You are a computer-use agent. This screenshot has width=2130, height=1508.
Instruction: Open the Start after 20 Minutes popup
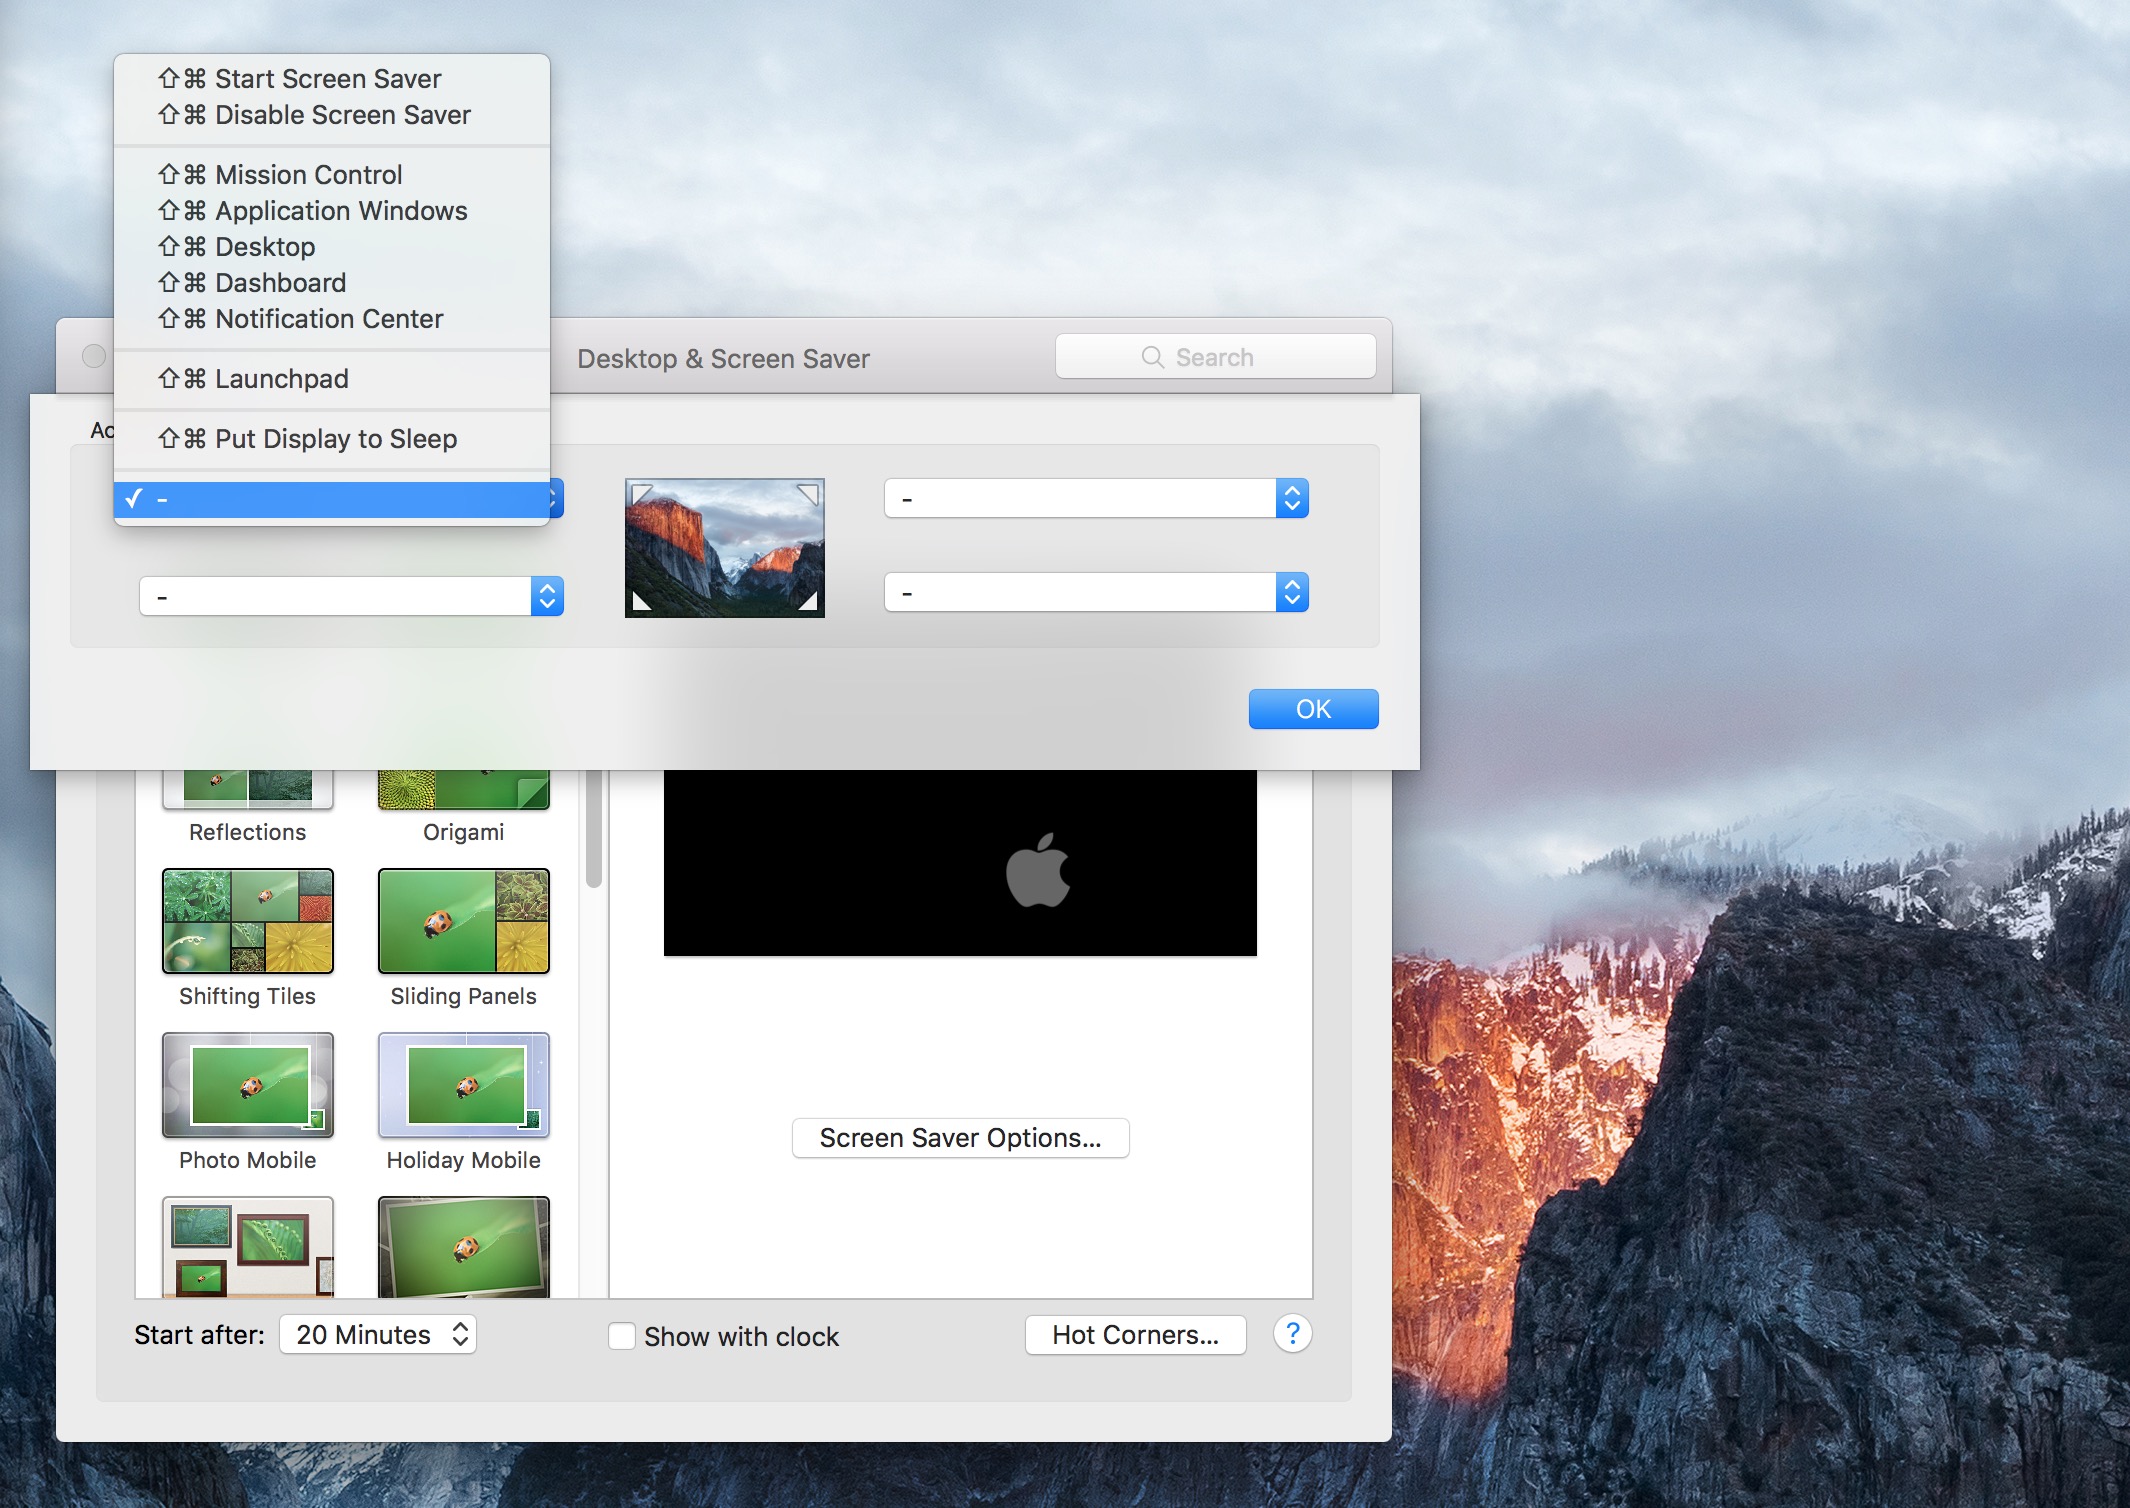point(378,1334)
